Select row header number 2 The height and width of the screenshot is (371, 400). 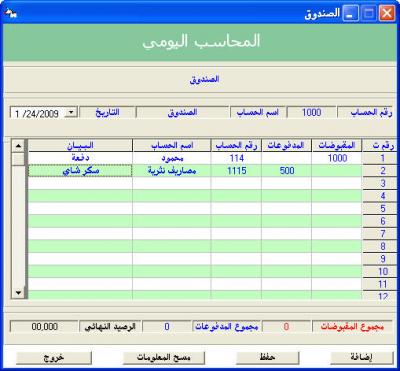pyautogui.click(x=380, y=171)
